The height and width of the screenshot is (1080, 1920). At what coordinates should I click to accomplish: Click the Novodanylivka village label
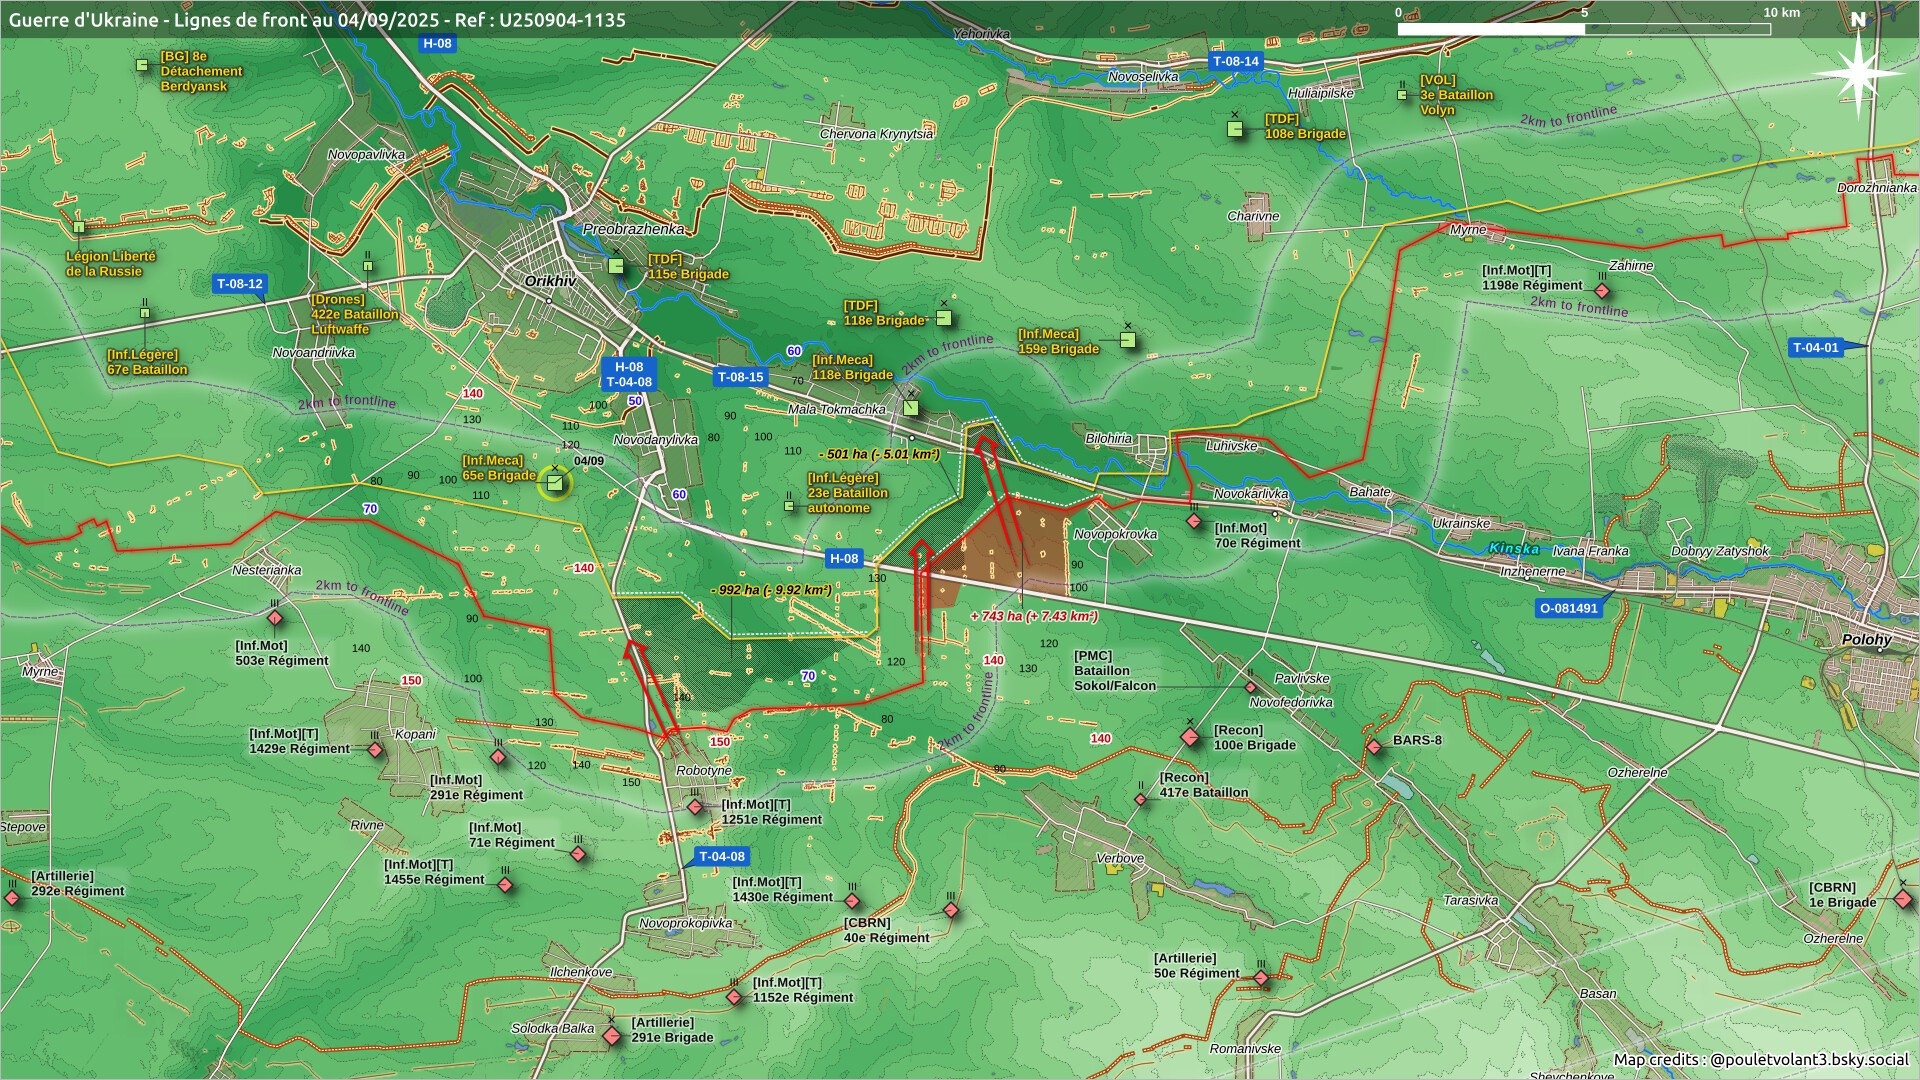[656, 440]
